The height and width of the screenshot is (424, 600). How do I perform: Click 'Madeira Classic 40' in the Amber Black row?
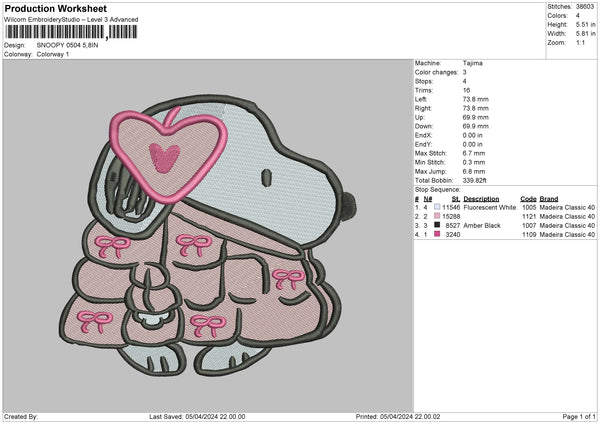pos(567,225)
